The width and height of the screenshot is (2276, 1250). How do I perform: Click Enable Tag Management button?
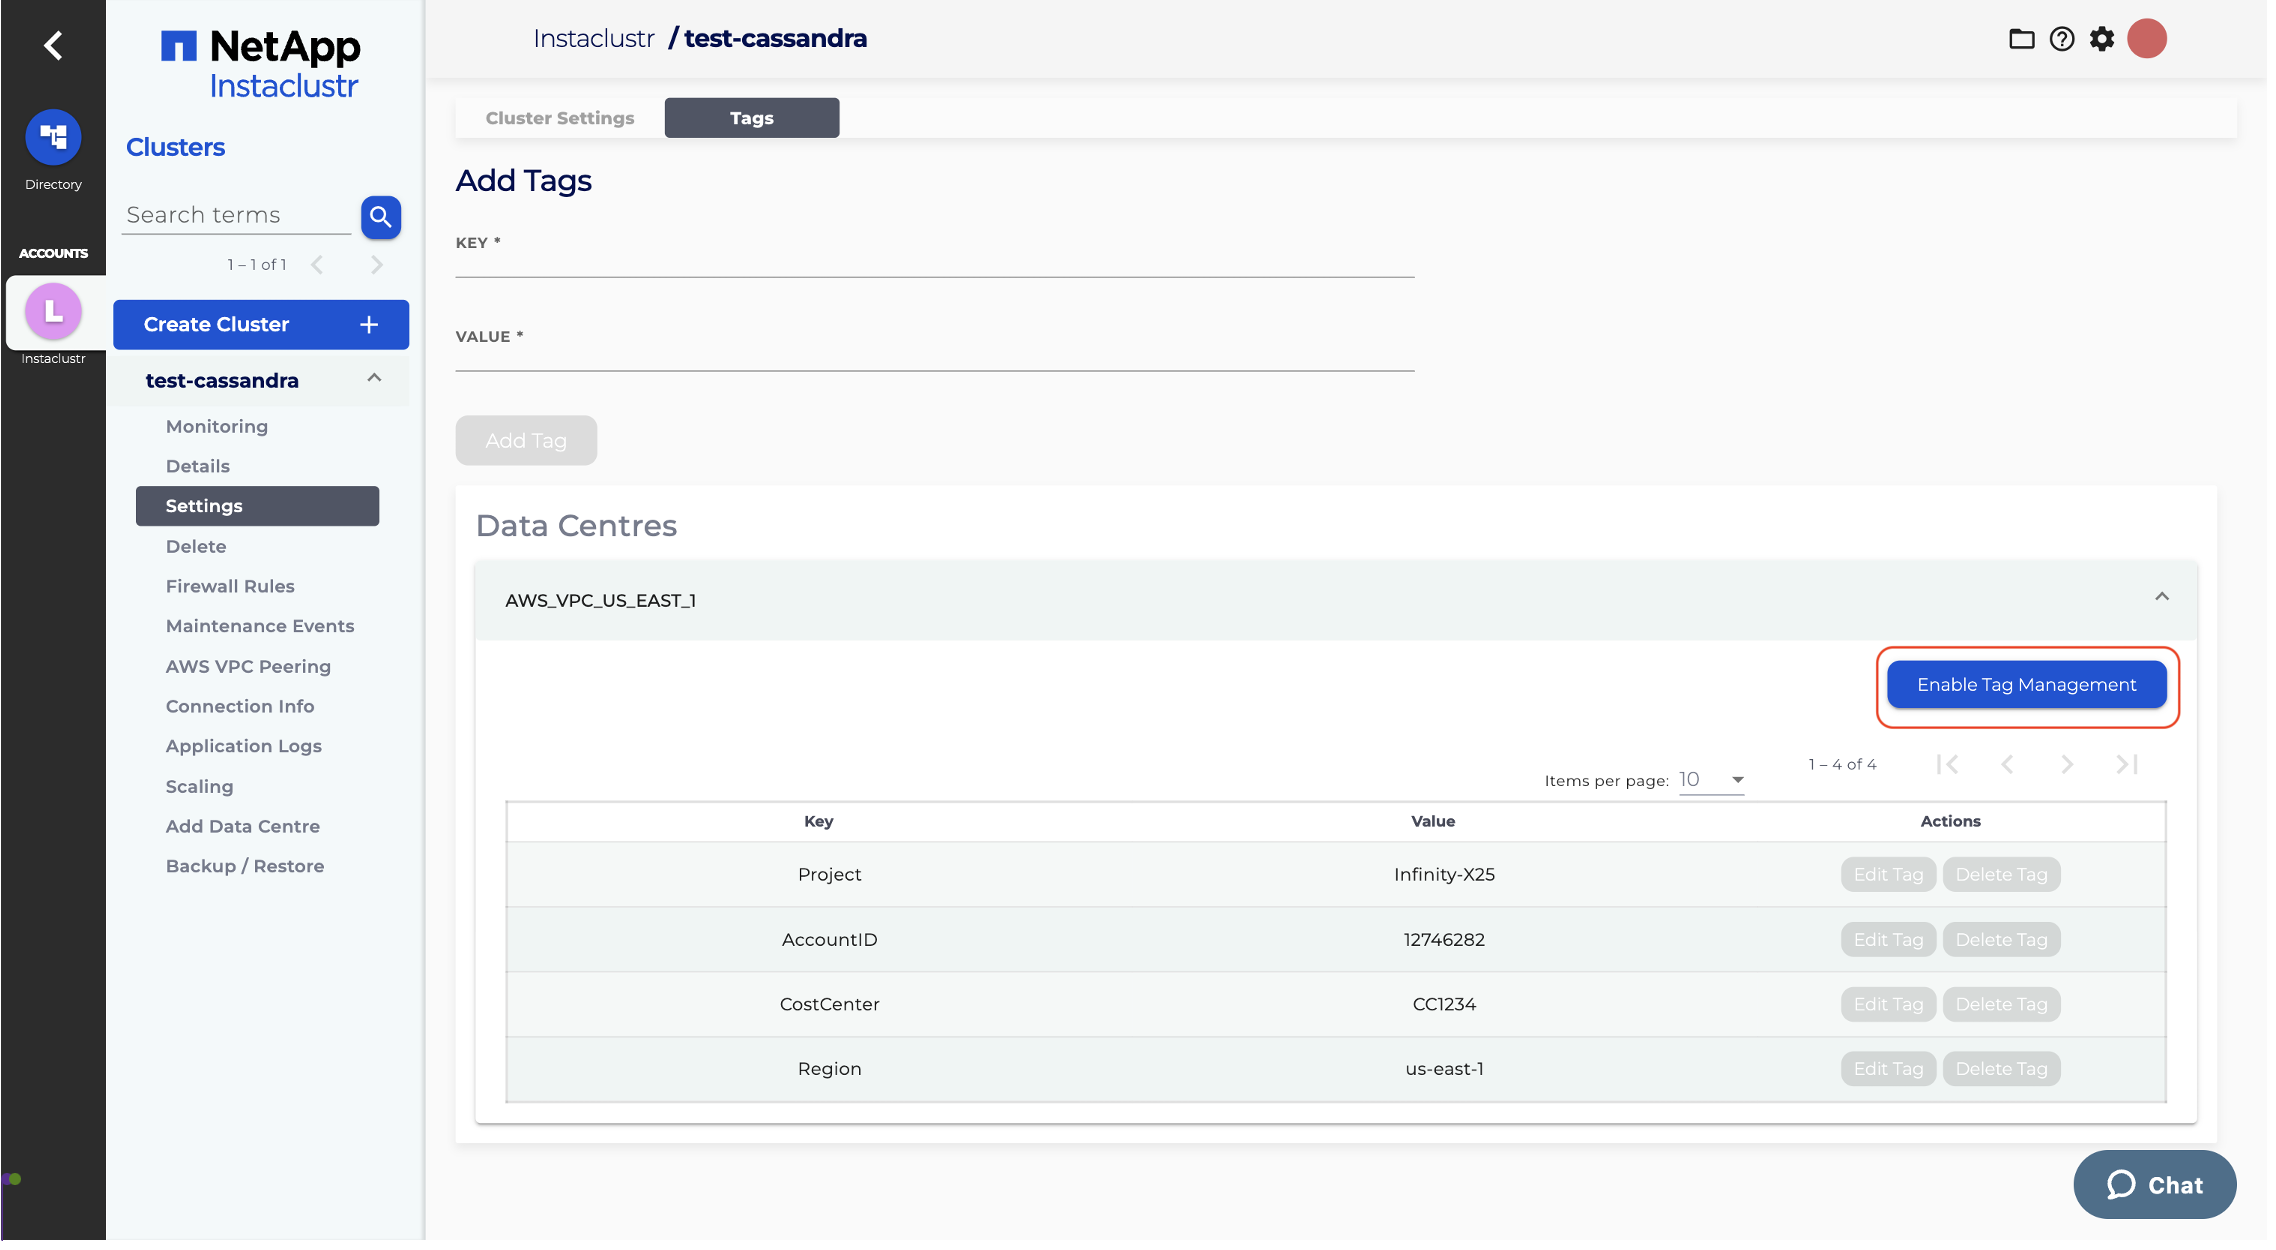click(x=2026, y=685)
